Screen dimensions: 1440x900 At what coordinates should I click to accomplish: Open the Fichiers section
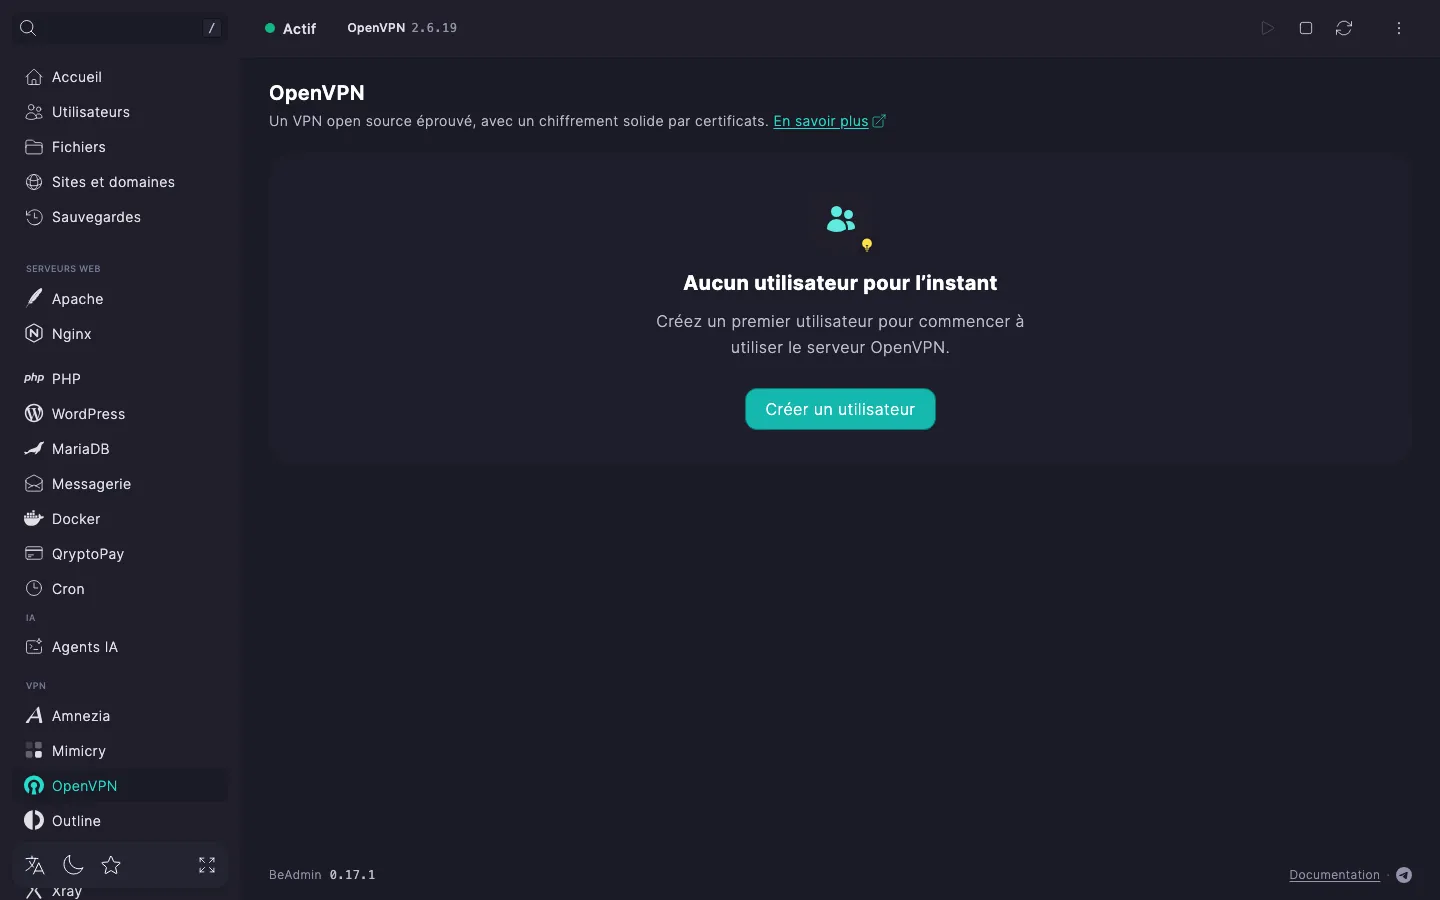(x=120, y=147)
